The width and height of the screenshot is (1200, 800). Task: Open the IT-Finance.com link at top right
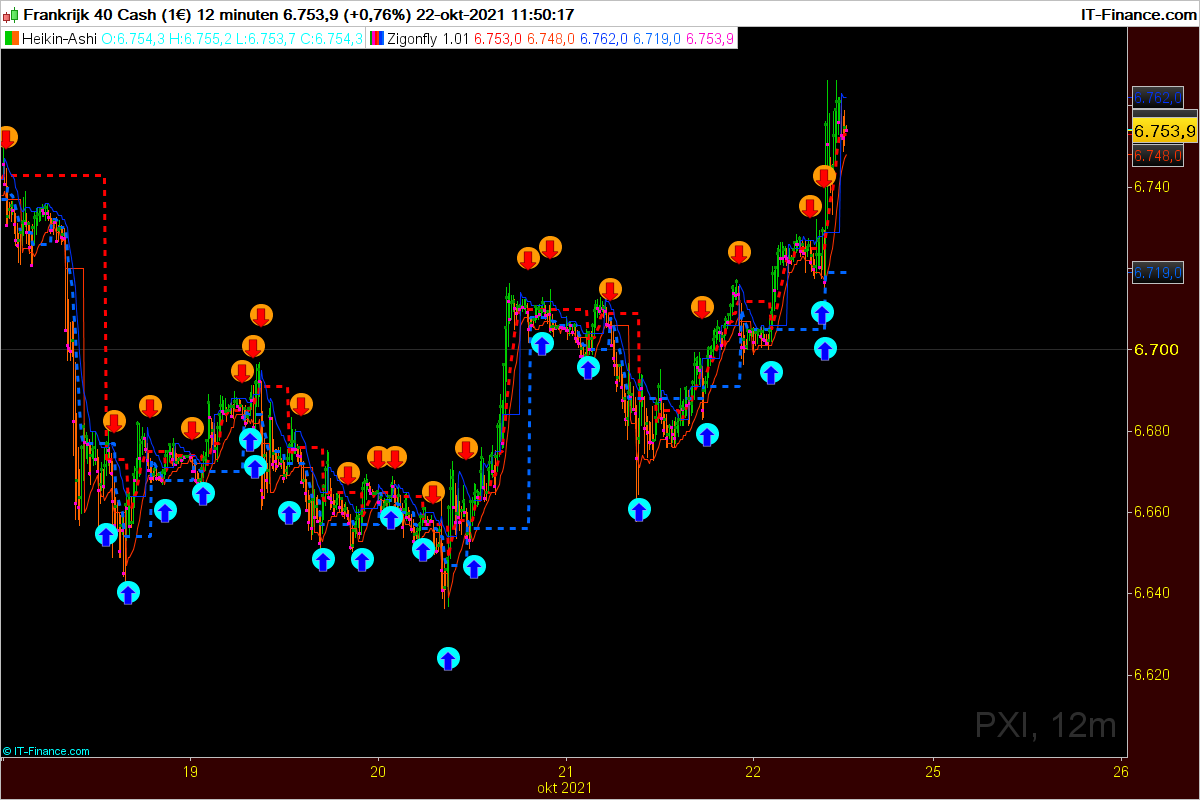click(x=1137, y=15)
